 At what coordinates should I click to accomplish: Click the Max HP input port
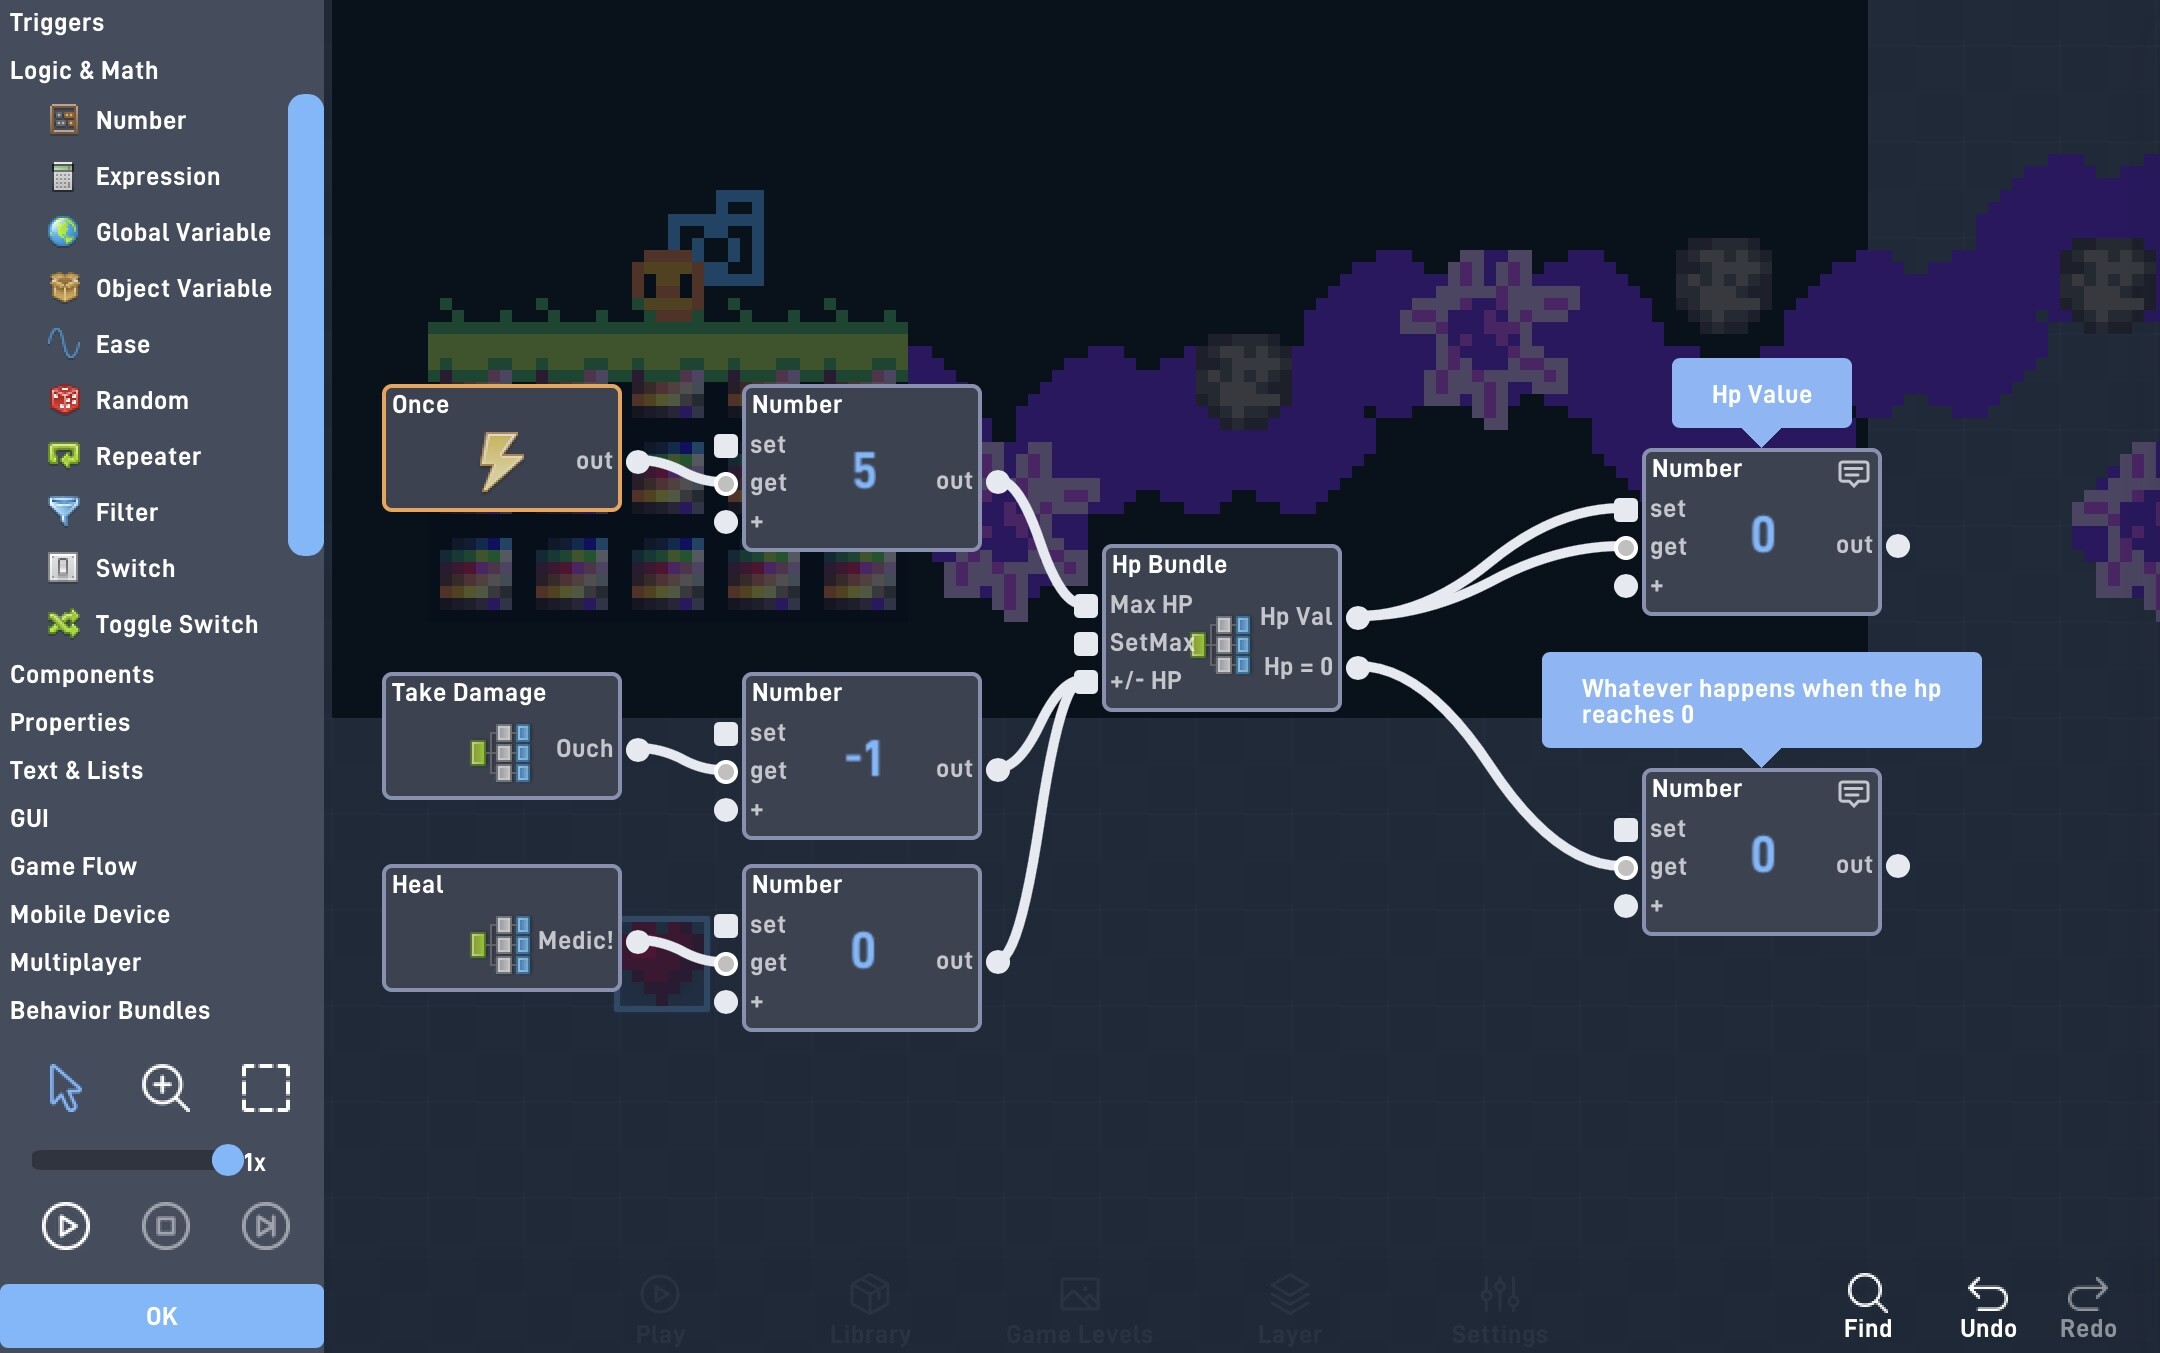coord(1086,605)
